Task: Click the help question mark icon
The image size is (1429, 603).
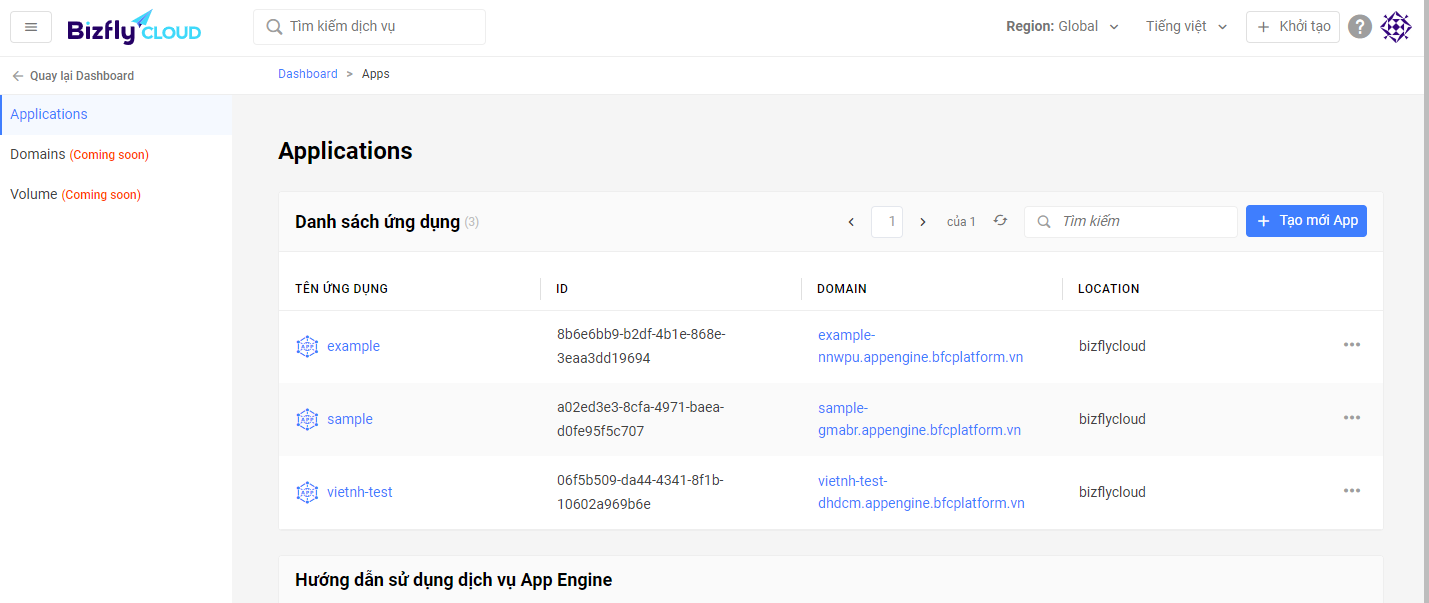Action: click(x=1359, y=27)
